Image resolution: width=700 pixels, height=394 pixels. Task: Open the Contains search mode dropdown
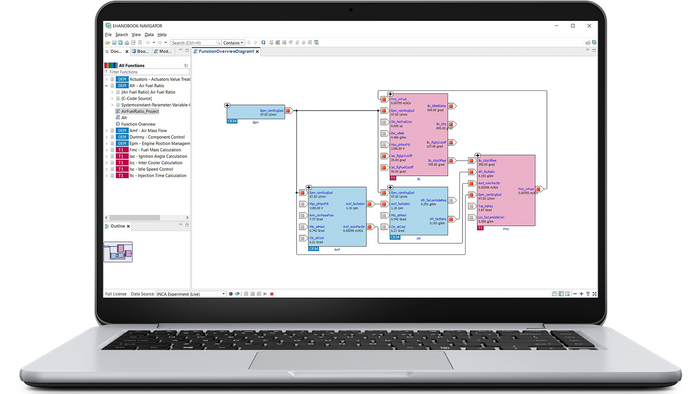pyautogui.click(x=233, y=43)
